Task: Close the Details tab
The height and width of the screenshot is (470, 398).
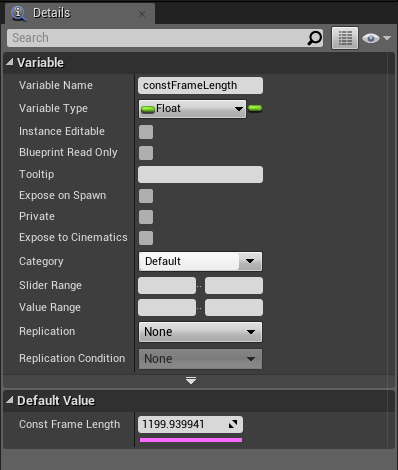Action: 142,14
